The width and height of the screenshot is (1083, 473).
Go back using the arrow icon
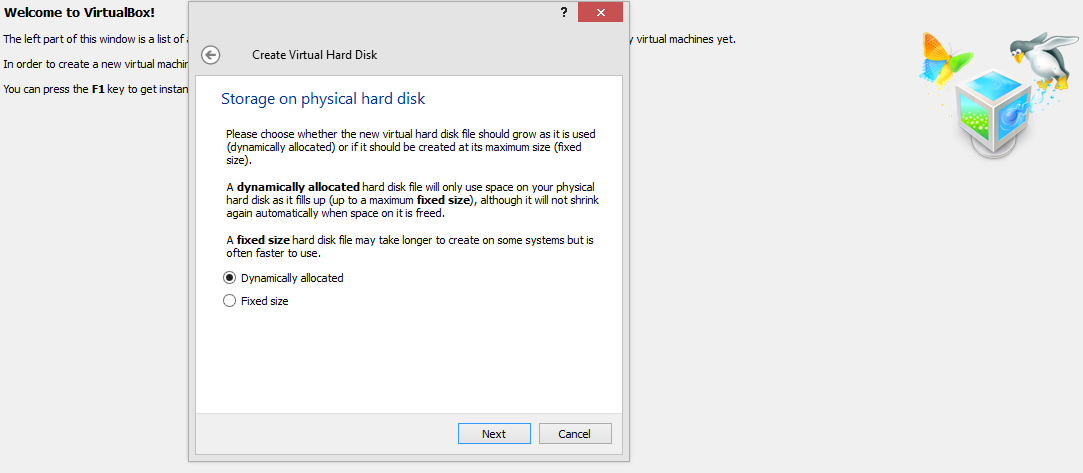tap(210, 55)
